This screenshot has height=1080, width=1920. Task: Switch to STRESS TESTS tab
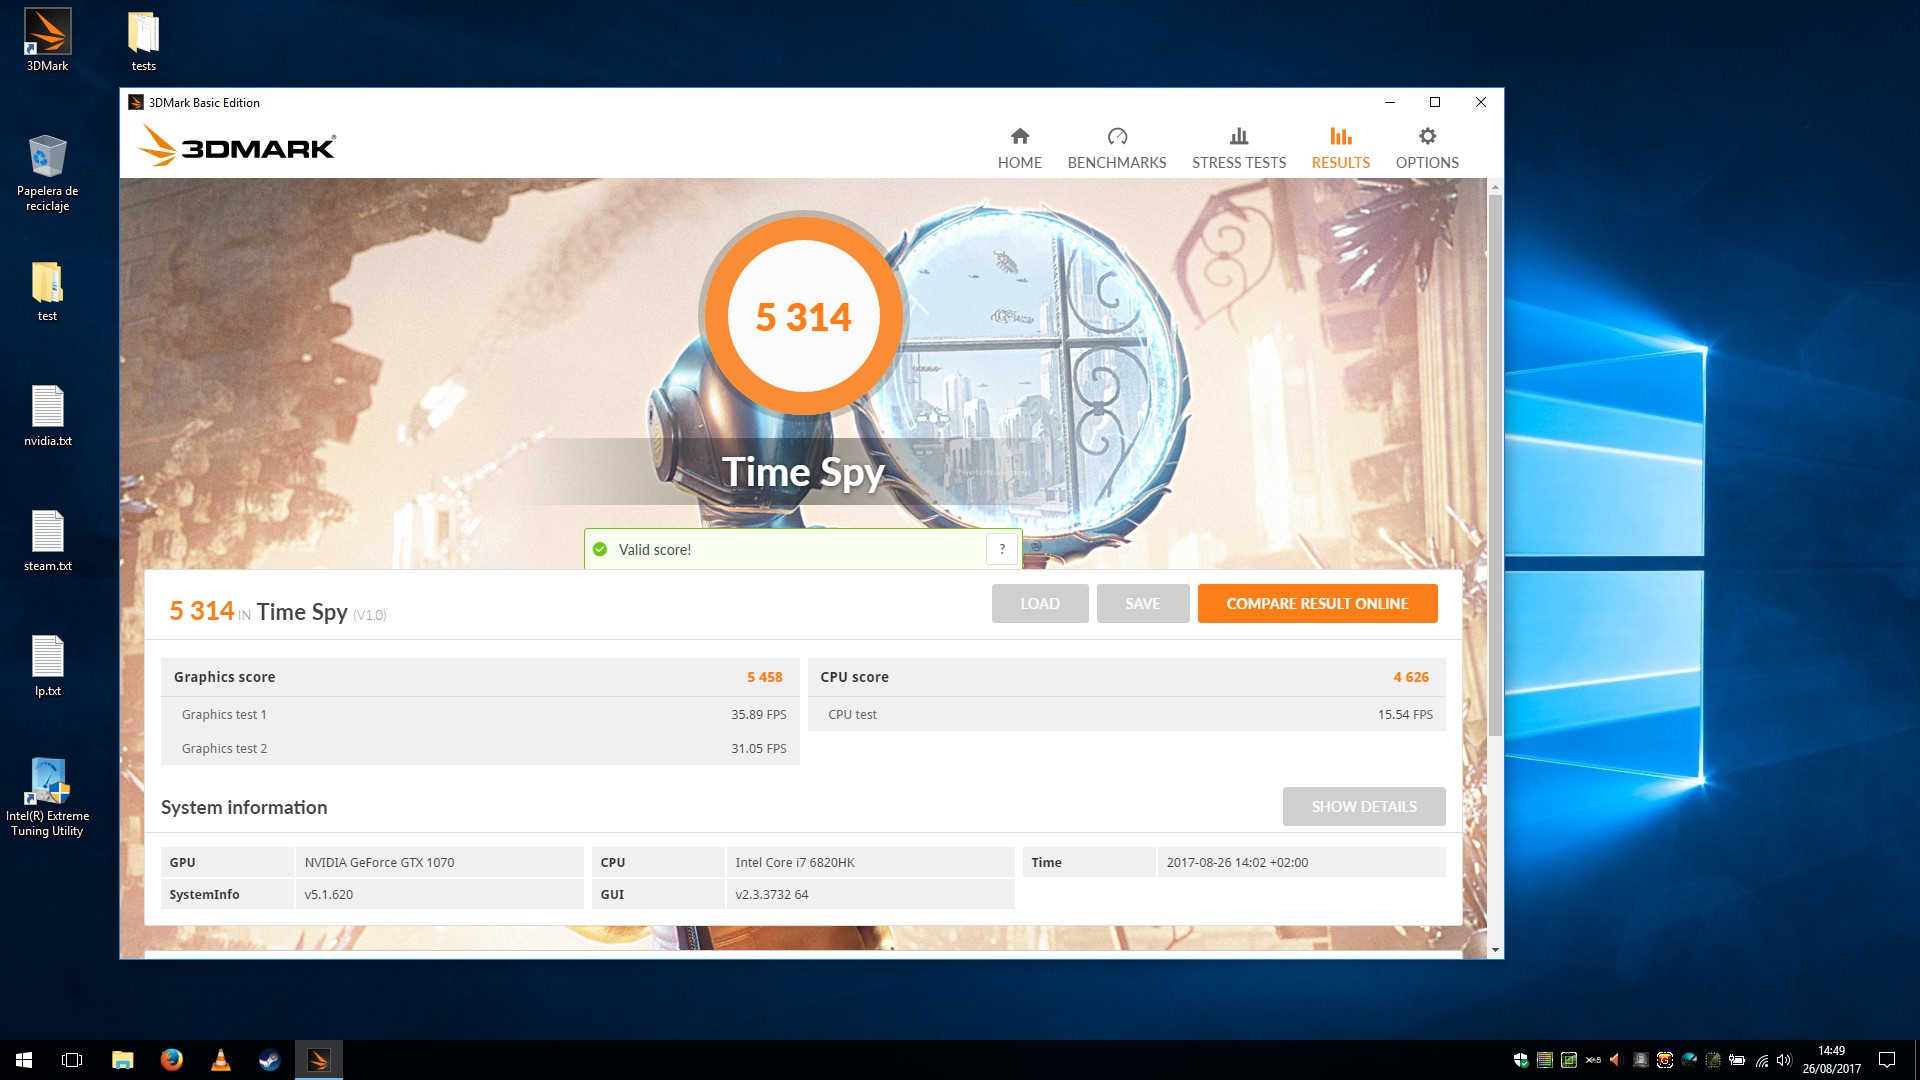point(1239,148)
